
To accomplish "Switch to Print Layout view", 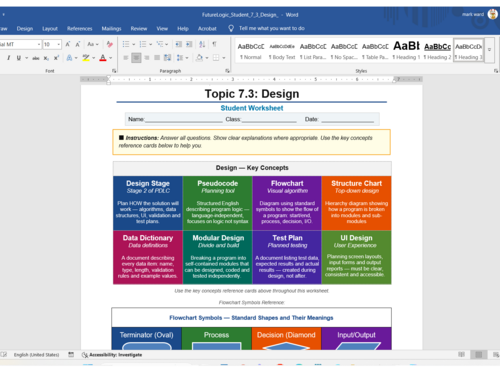I will click(x=479, y=354).
